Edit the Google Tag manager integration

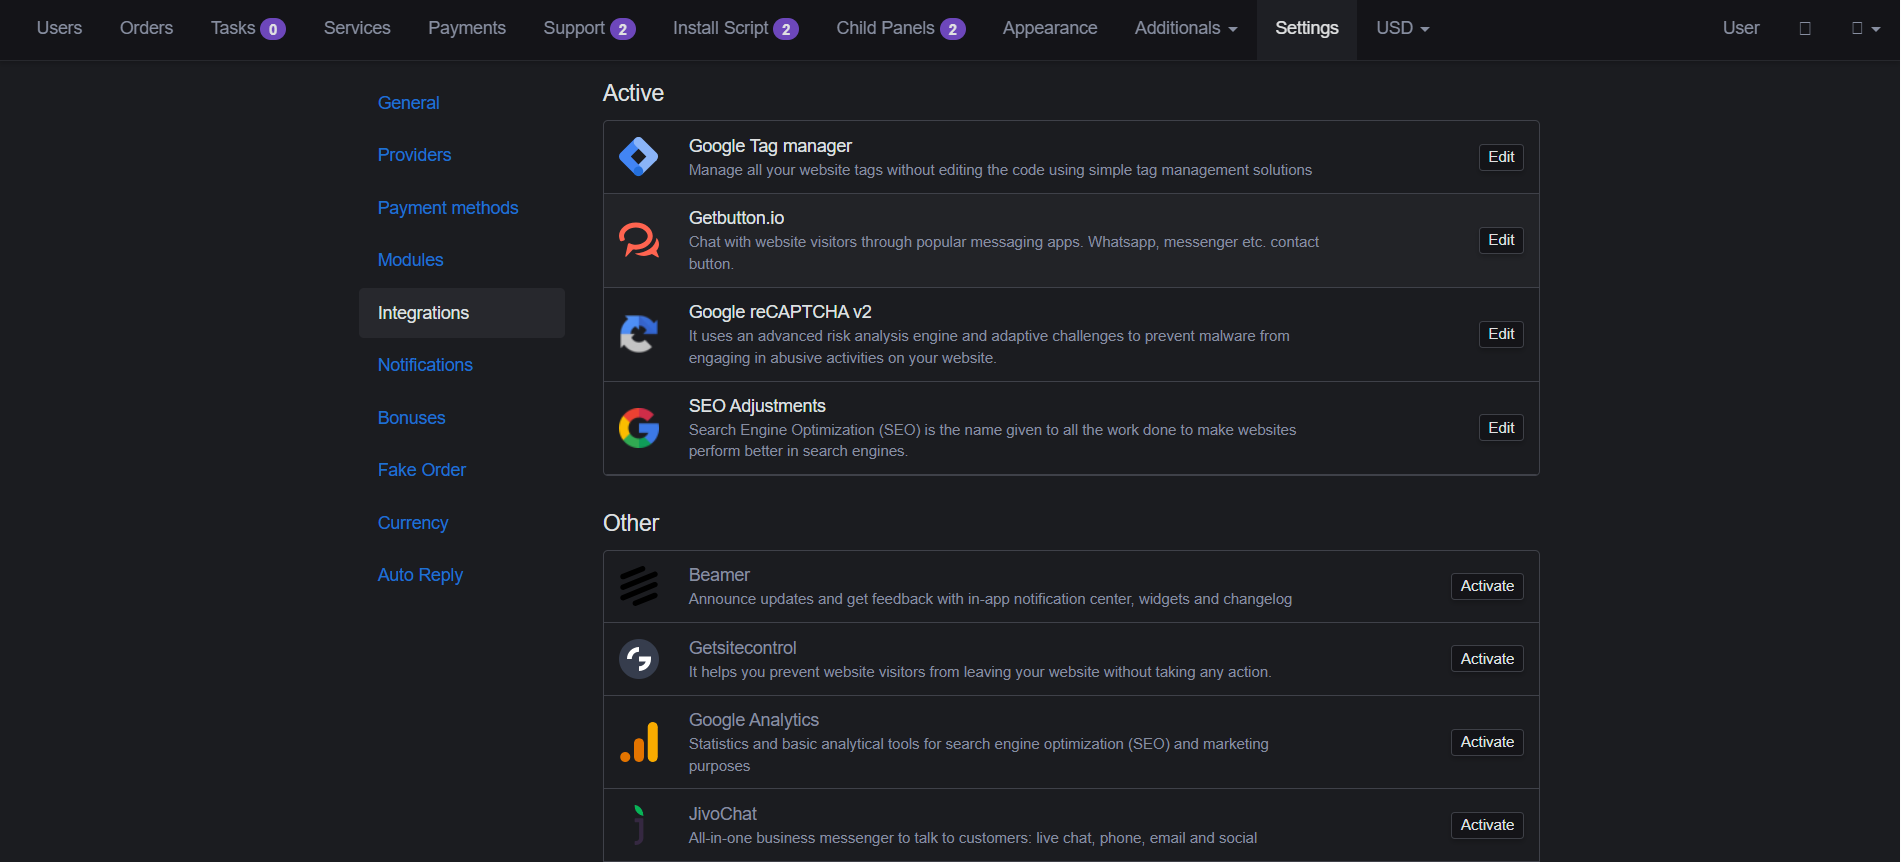(1500, 157)
